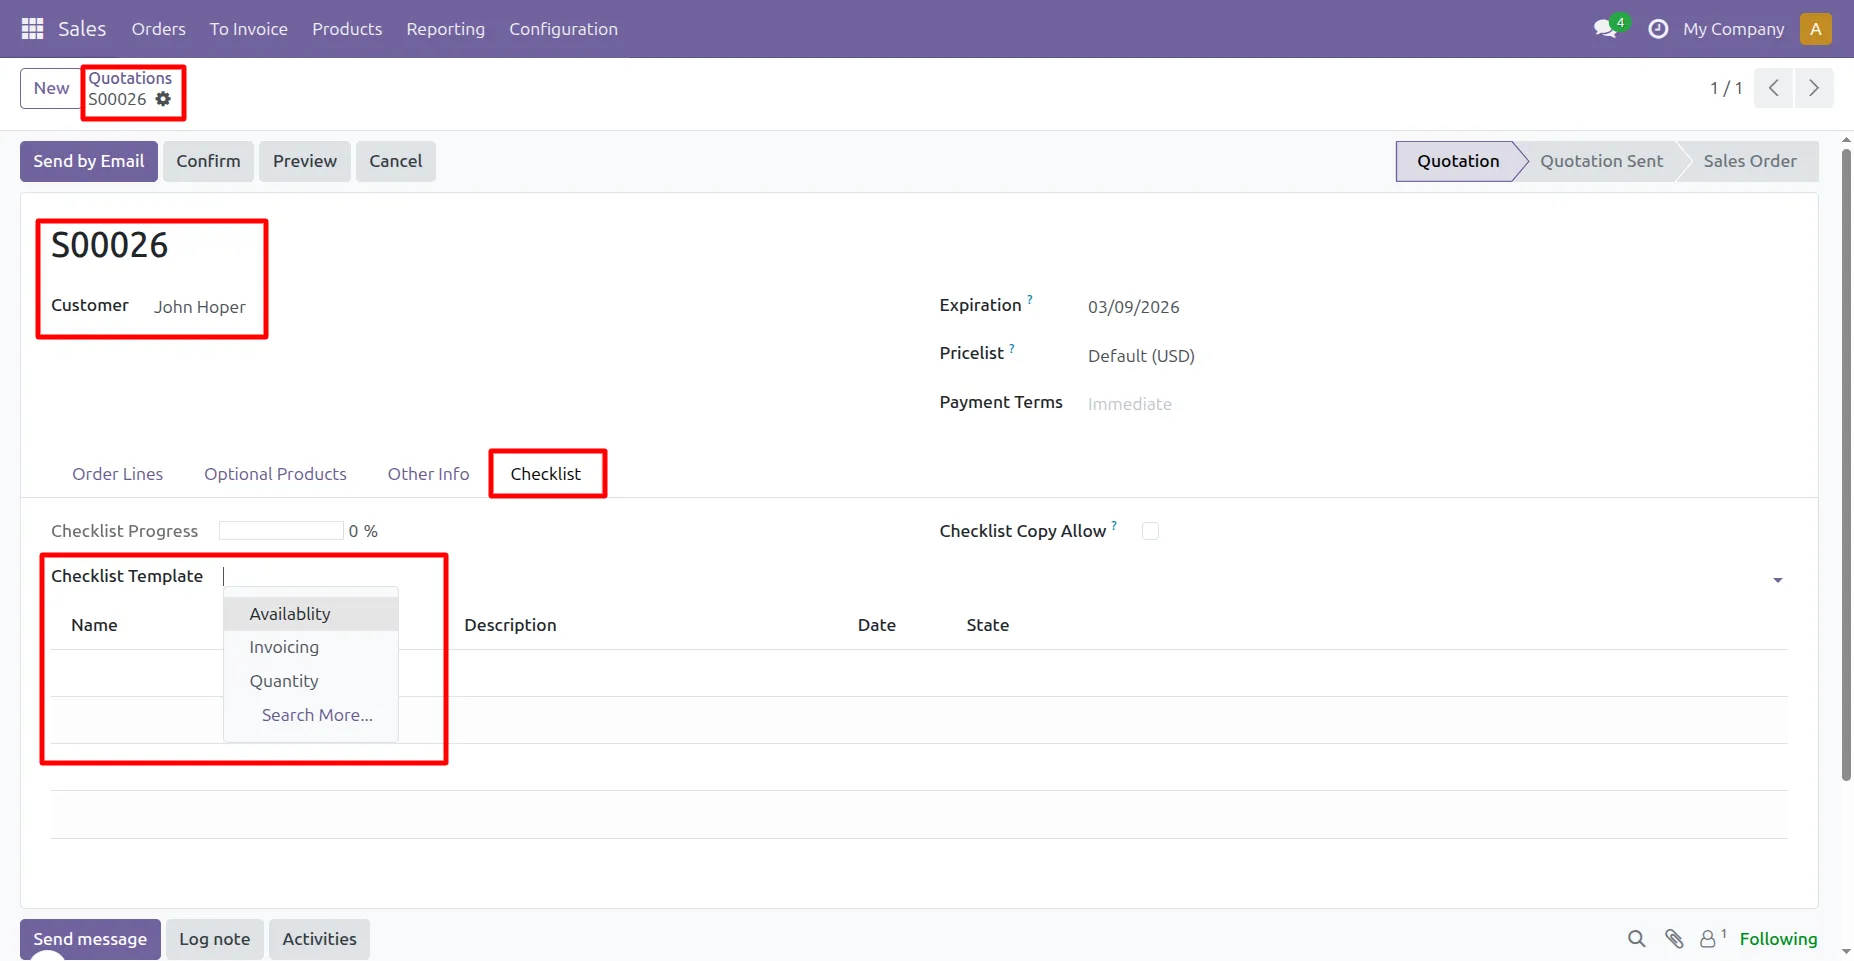Click the Following button

pyautogui.click(x=1777, y=938)
